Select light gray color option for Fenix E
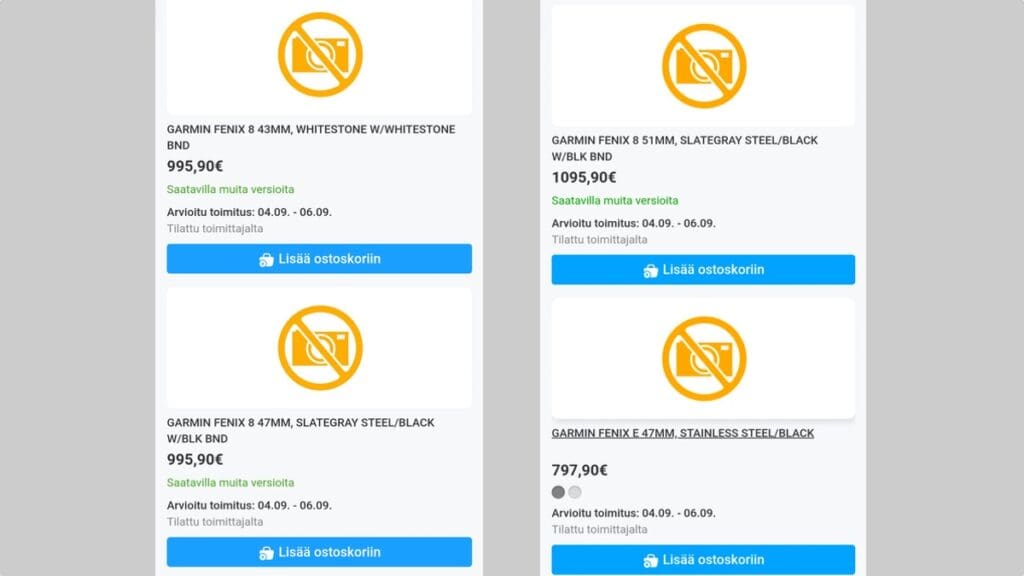The height and width of the screenshot is (576, 1024). 575,492
